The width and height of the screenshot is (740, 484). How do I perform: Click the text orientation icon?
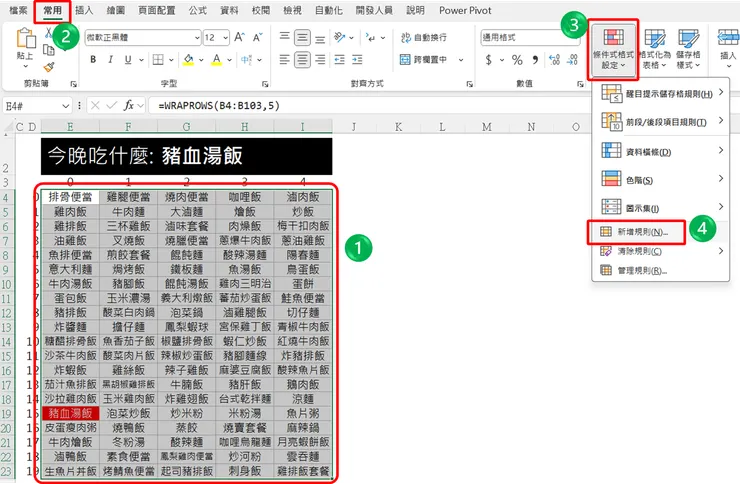(x=340, y=37)
